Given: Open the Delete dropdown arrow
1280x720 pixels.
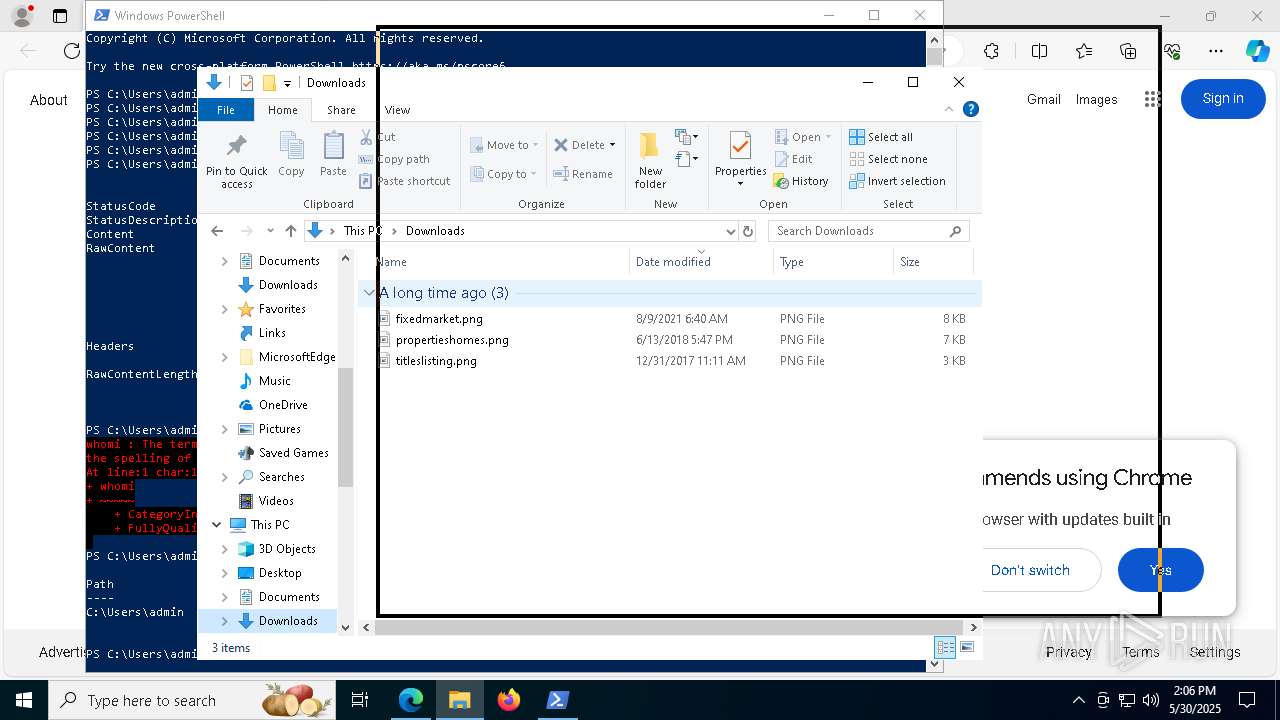Looking at the screenshot, I should (612, 145).
